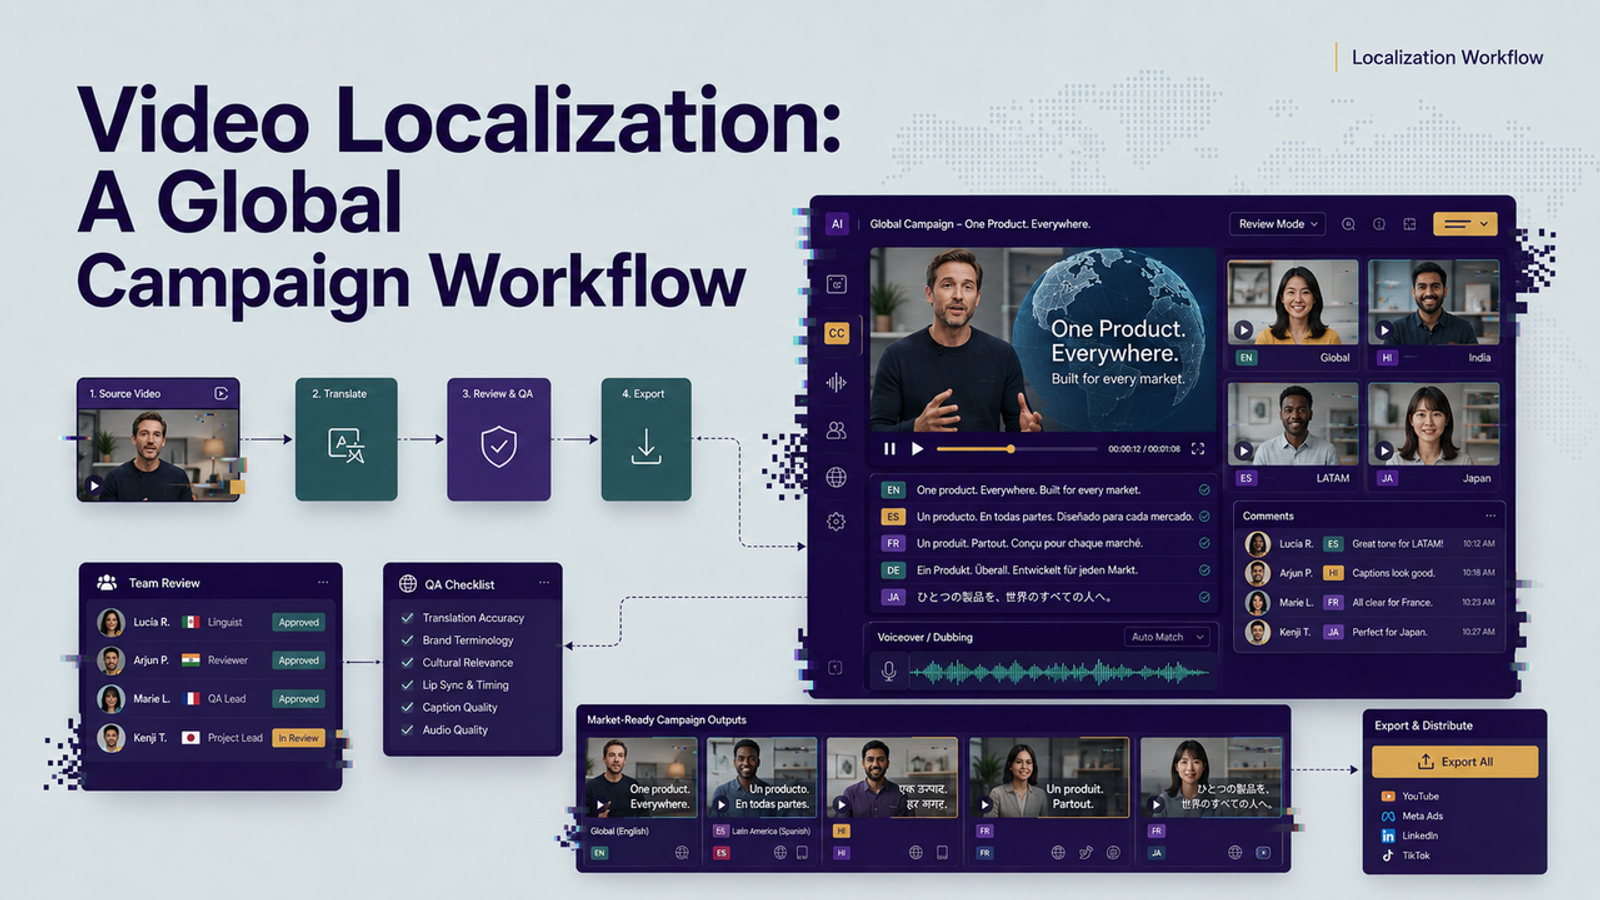Click the Export All button

coord(1455,761)
